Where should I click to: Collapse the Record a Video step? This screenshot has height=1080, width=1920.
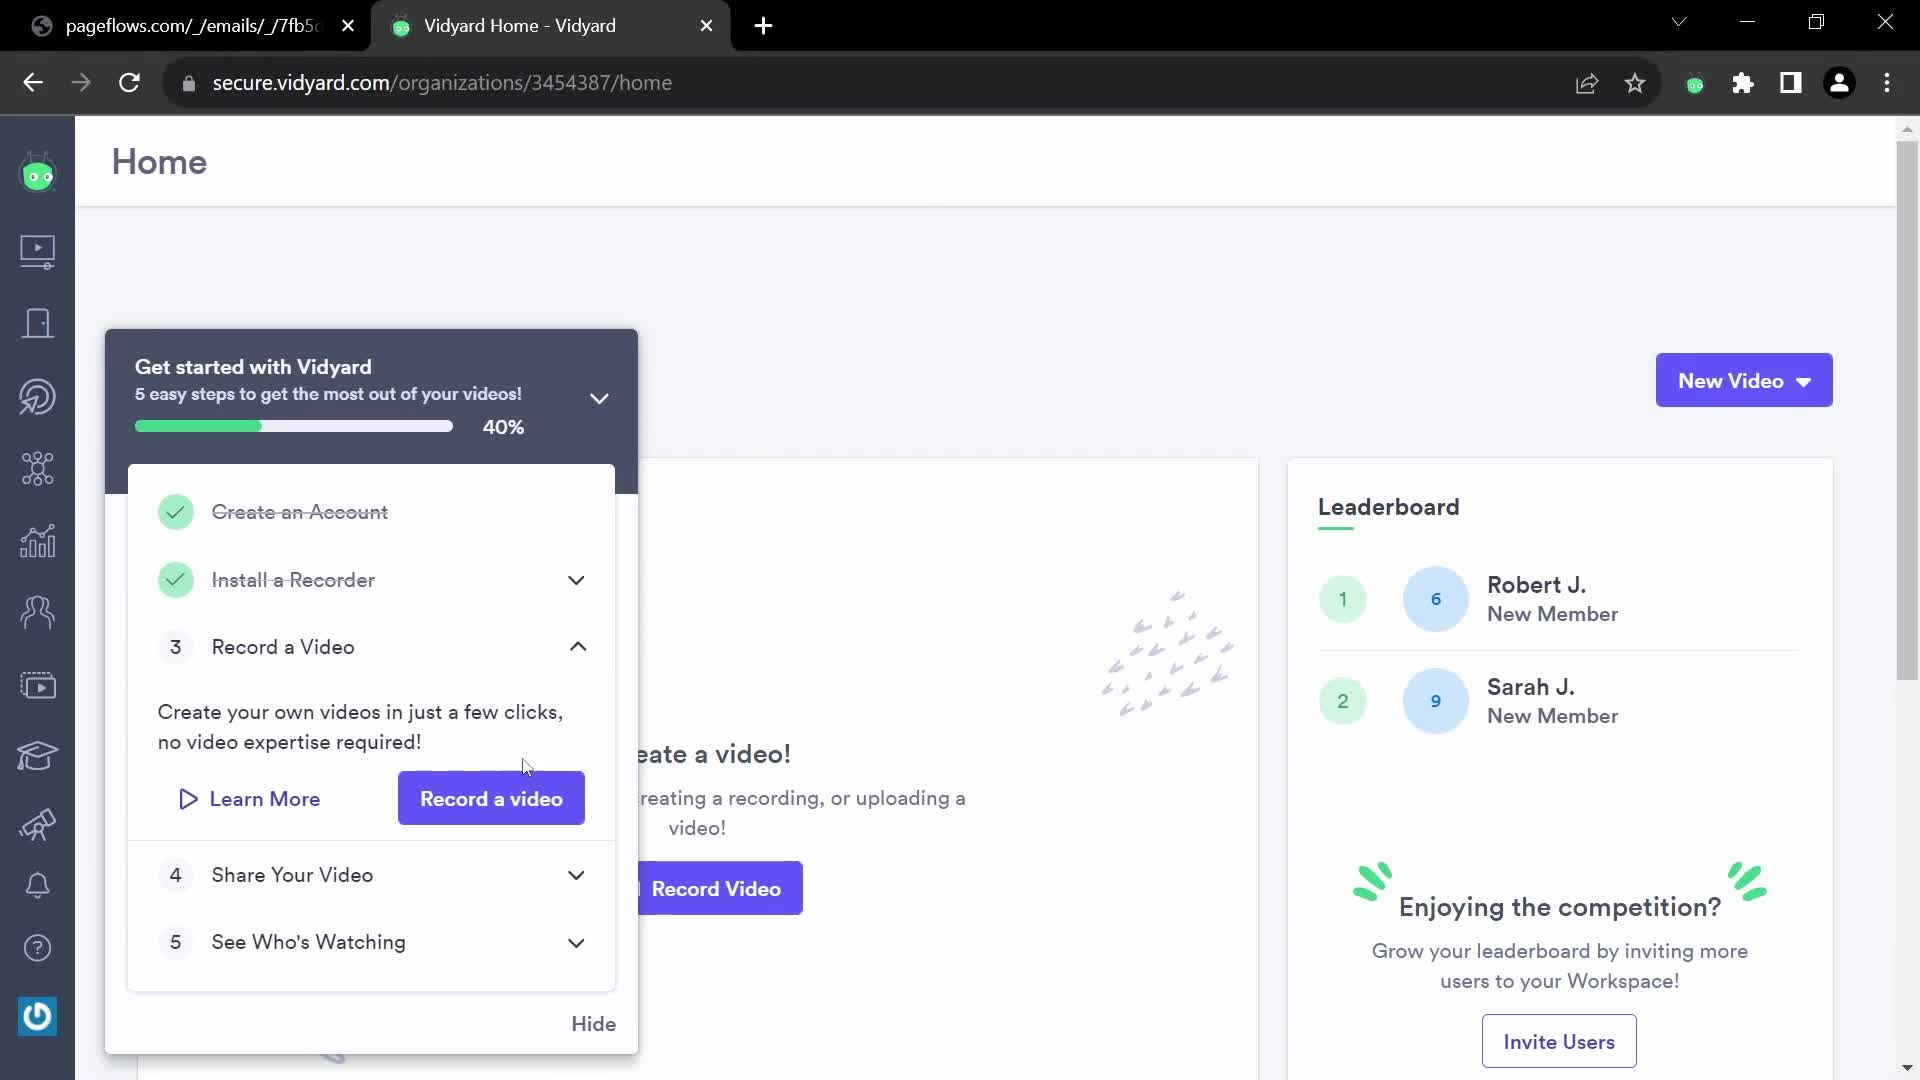click(578, 646)
